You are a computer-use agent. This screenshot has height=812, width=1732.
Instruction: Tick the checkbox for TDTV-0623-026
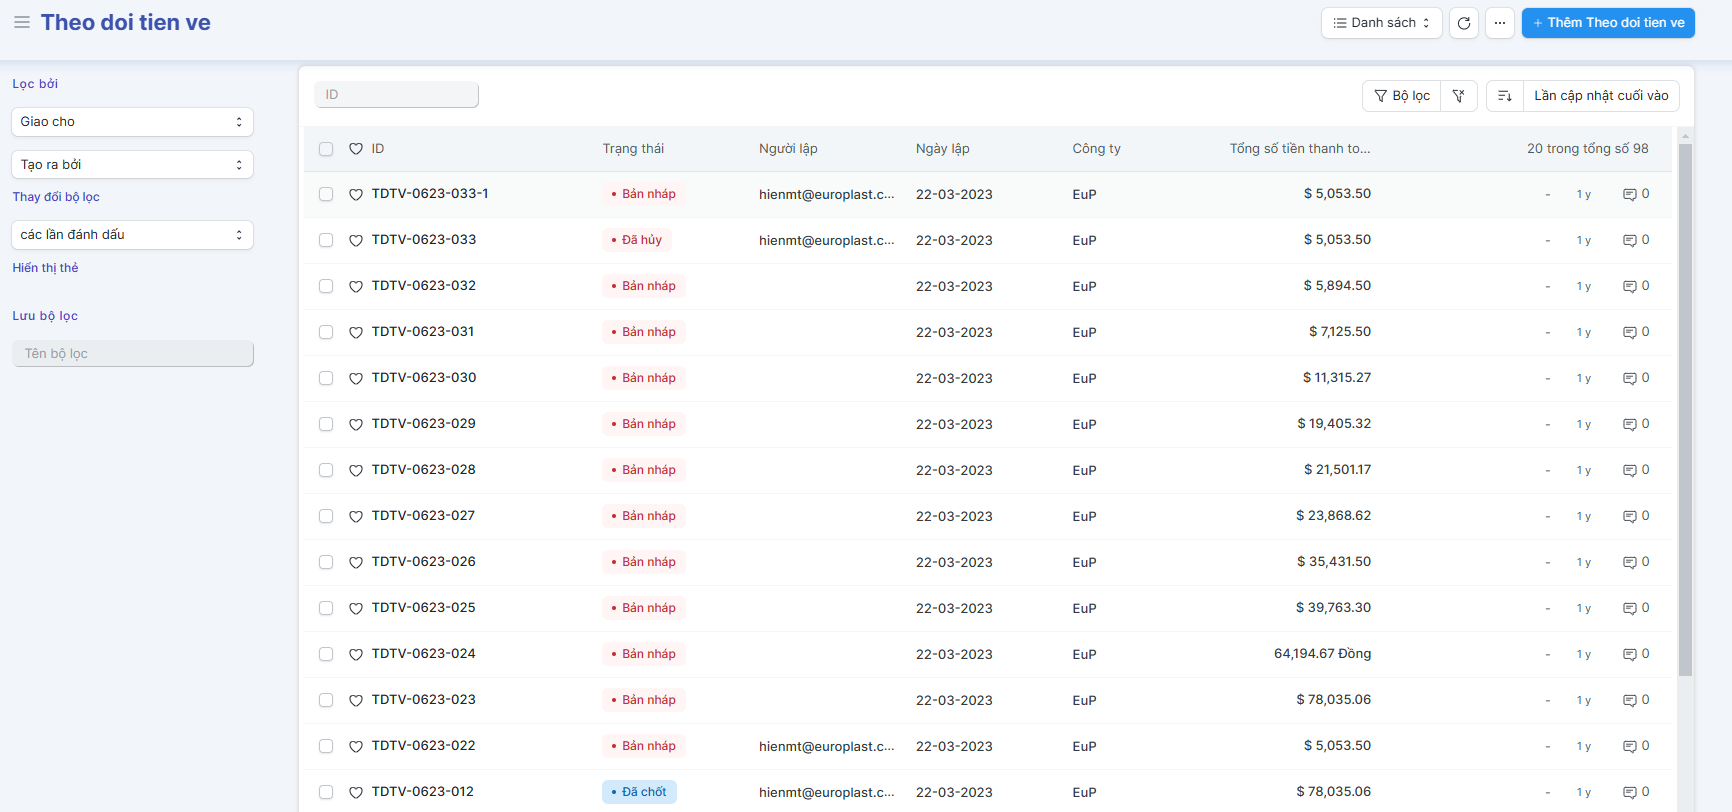(326, 563)
